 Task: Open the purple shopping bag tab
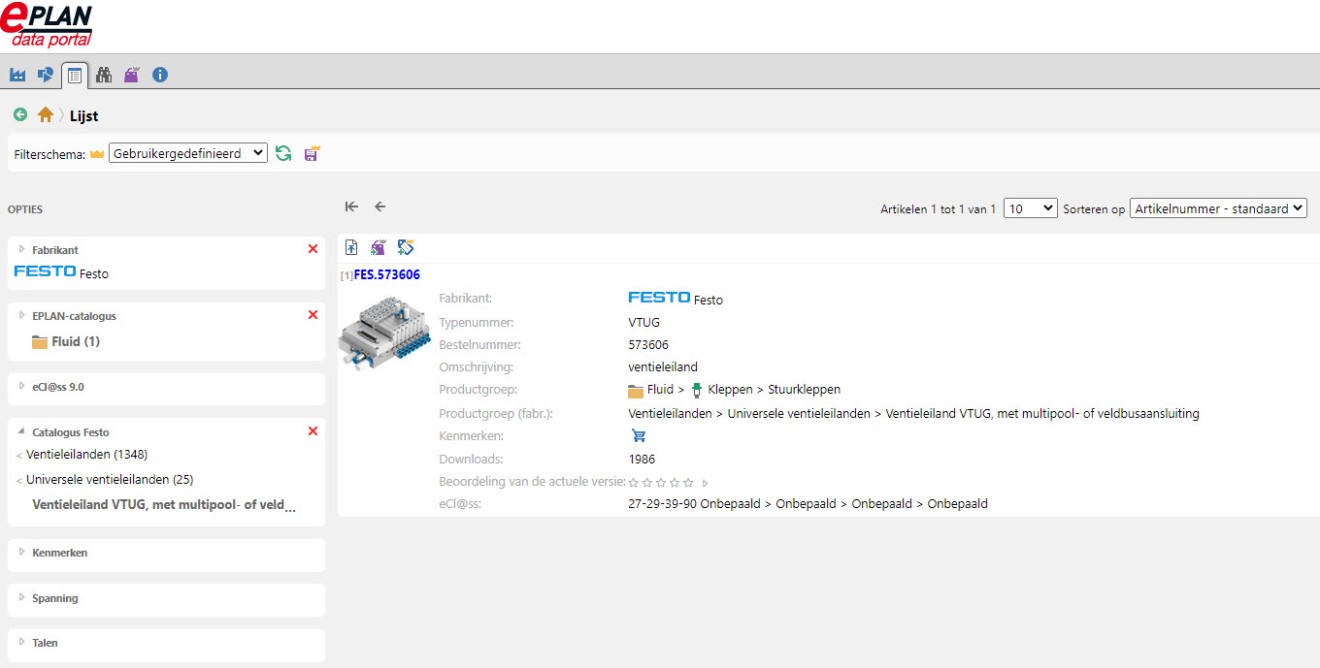pyautogui.click(x=132, y=75)
